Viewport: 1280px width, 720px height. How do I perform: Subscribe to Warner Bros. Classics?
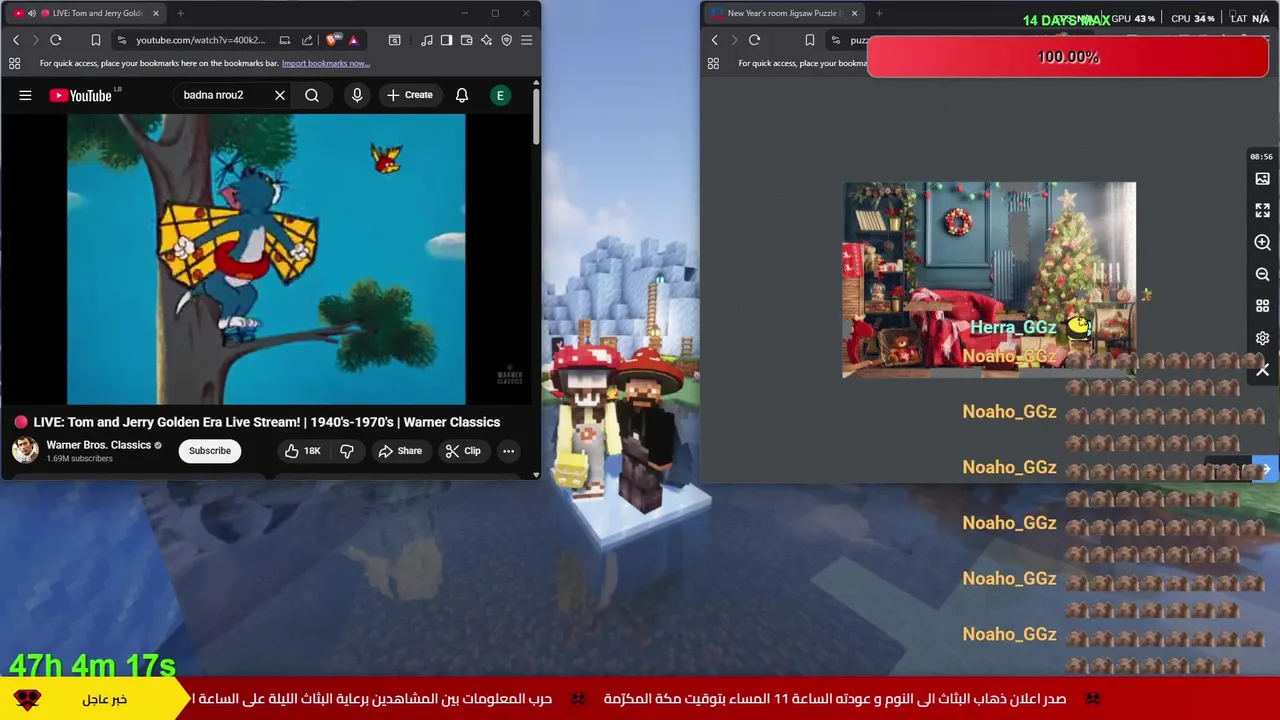tap(210, 451)
